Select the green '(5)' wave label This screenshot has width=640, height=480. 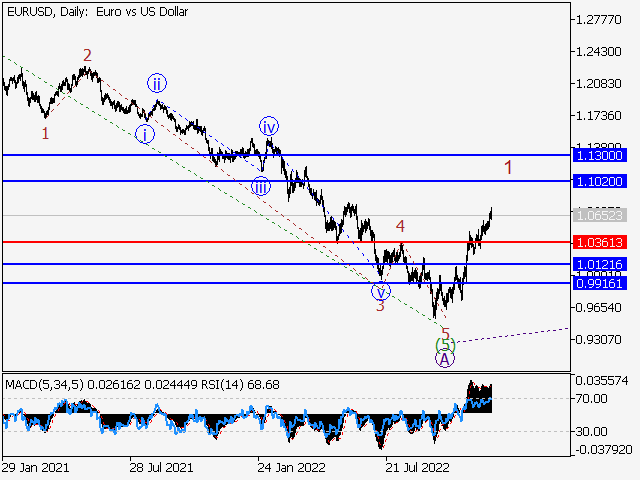(445, 345)
